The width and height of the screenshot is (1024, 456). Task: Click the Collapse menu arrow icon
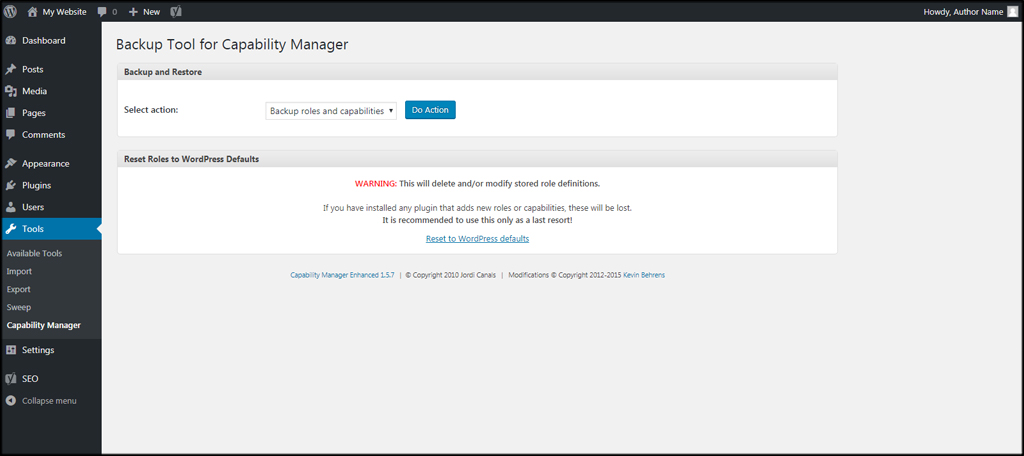(x=10, y=400)
